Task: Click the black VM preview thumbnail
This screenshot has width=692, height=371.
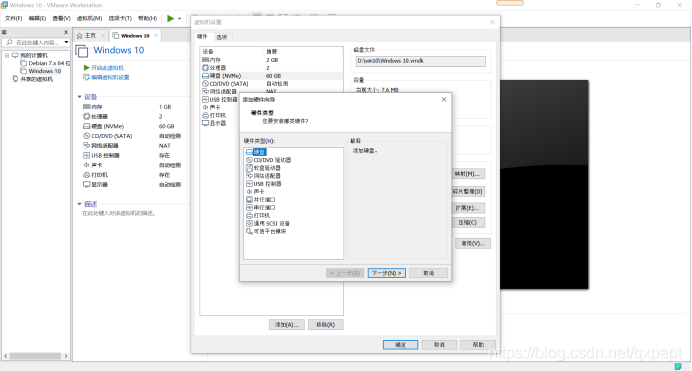Action: tap(544, 184)
